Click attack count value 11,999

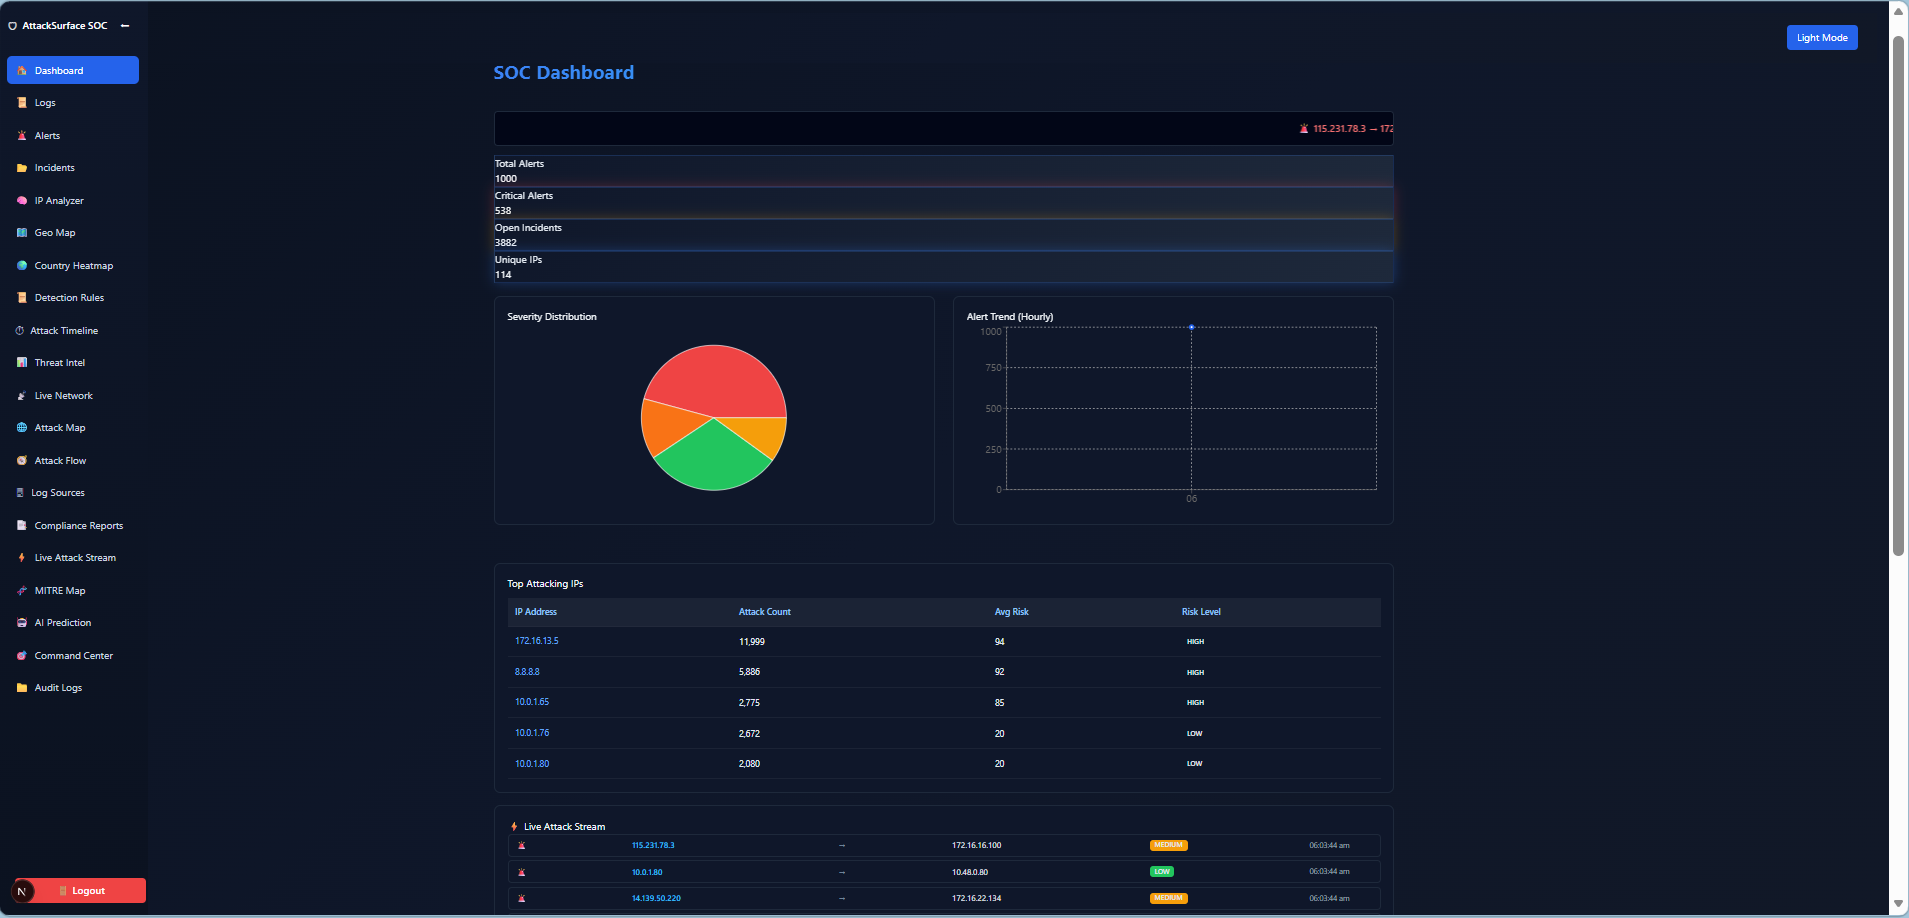[752, 642]
